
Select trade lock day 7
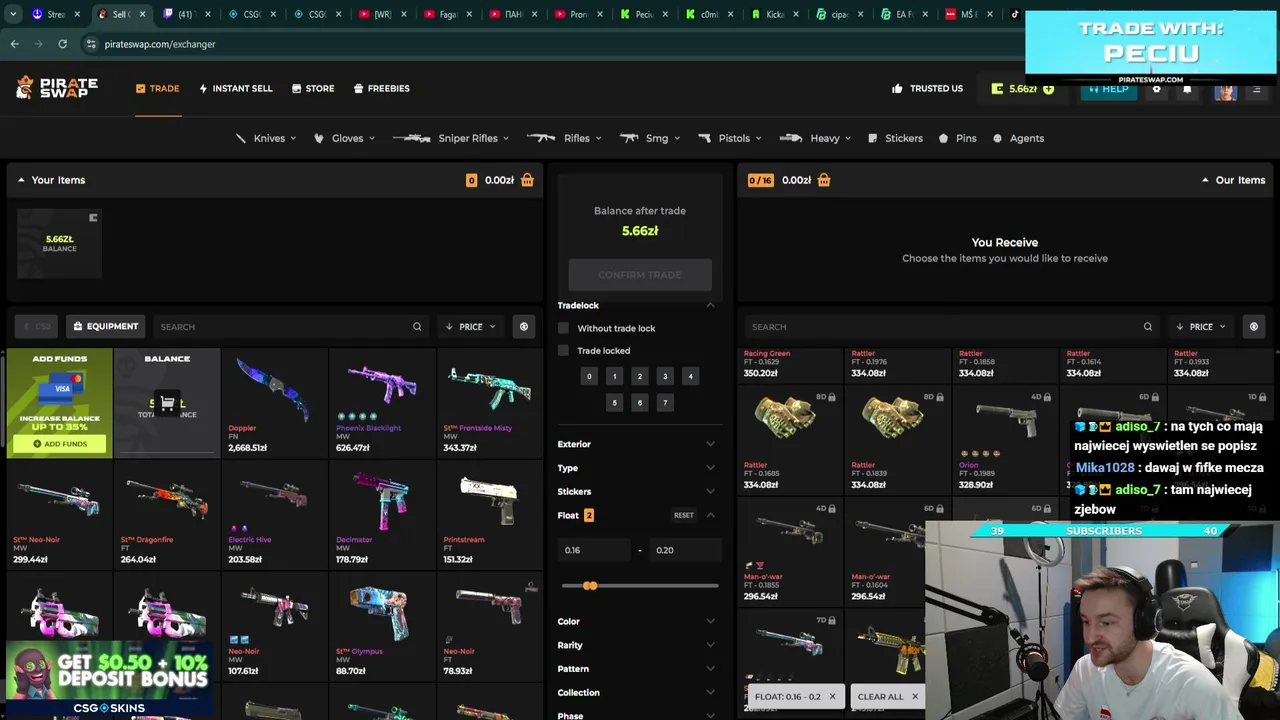[x=665, y=402]
